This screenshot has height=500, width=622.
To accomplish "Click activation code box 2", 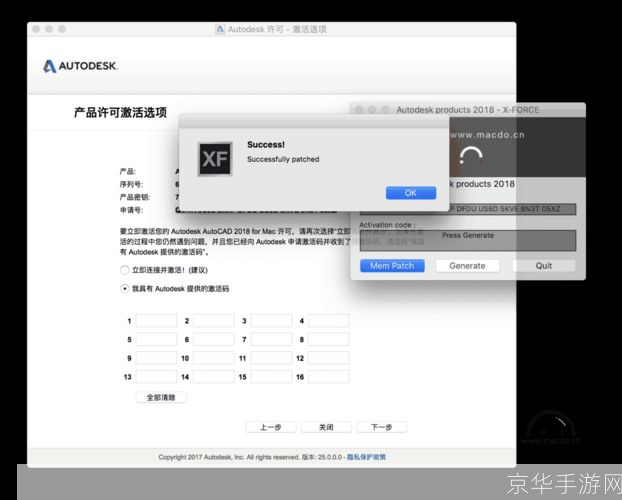I will tap(214, 321).
